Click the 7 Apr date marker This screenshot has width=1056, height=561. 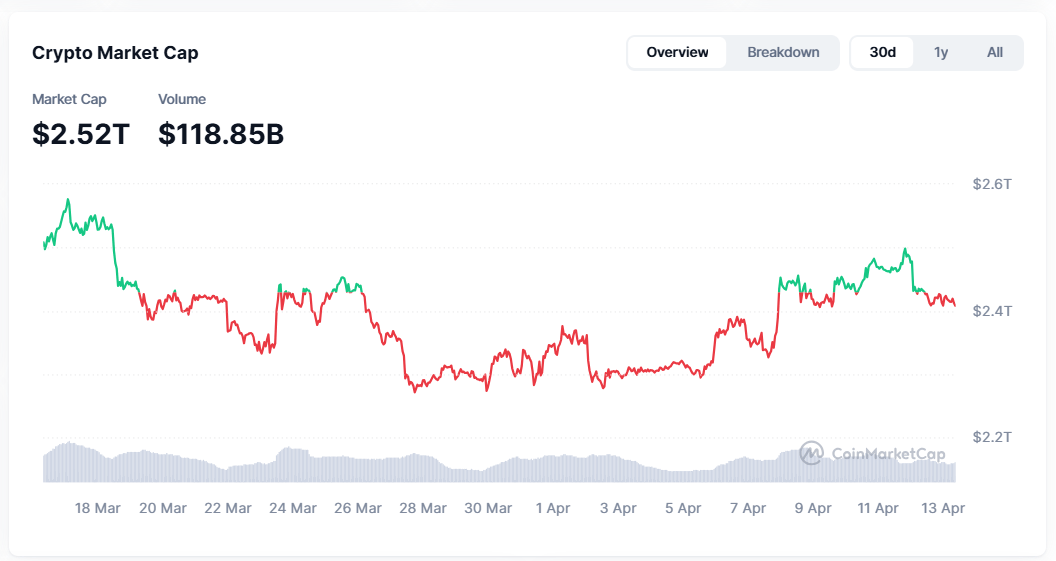(x=748, y=508)
